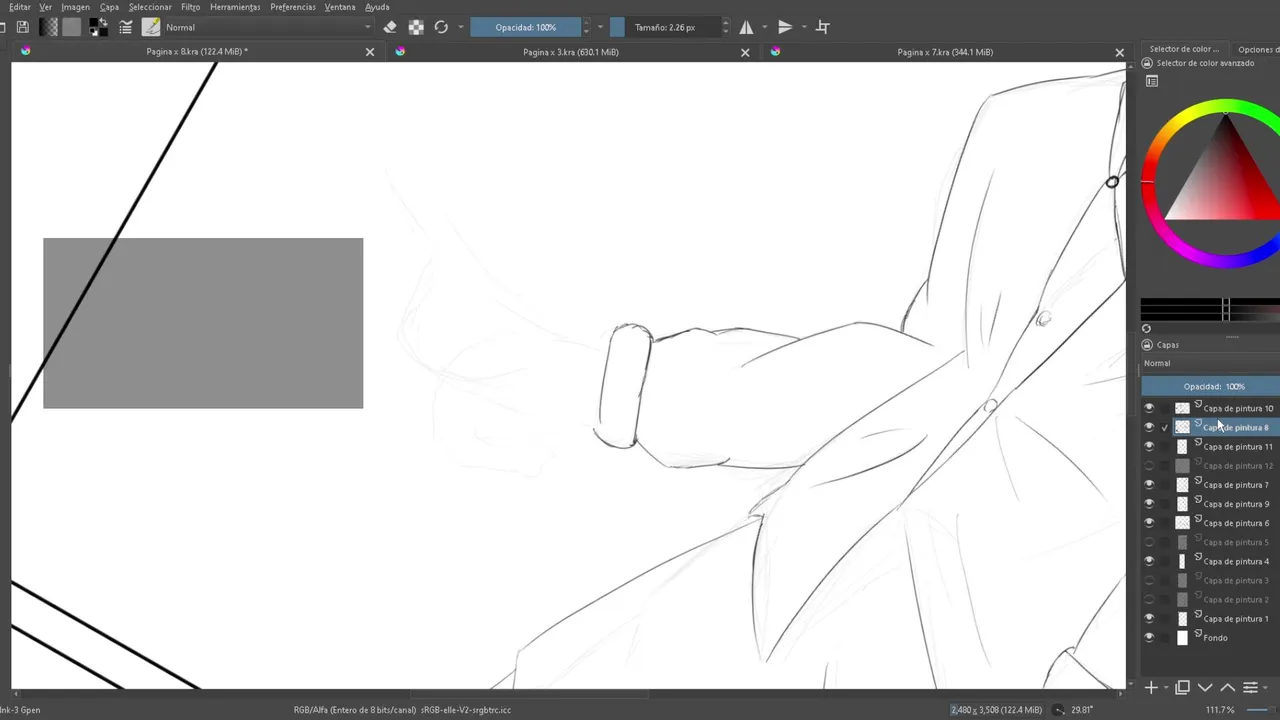
Task: Open the new layer type dropdown arrow
Action: pyautogui.click(x=1165, y=689)
